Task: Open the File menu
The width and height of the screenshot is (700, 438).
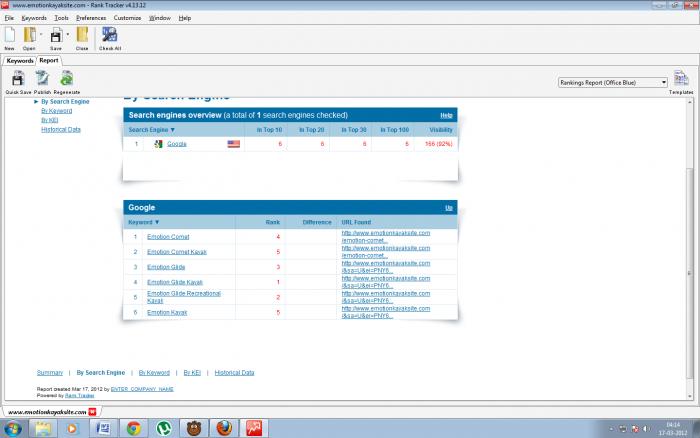Action: (x=9, y=18)
